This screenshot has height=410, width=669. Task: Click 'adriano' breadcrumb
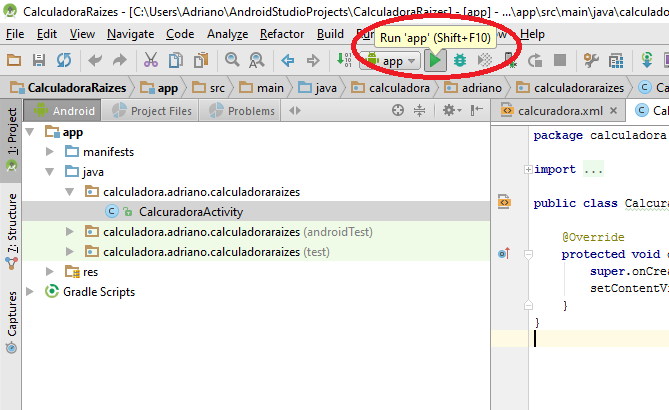[x=473, y=88]
